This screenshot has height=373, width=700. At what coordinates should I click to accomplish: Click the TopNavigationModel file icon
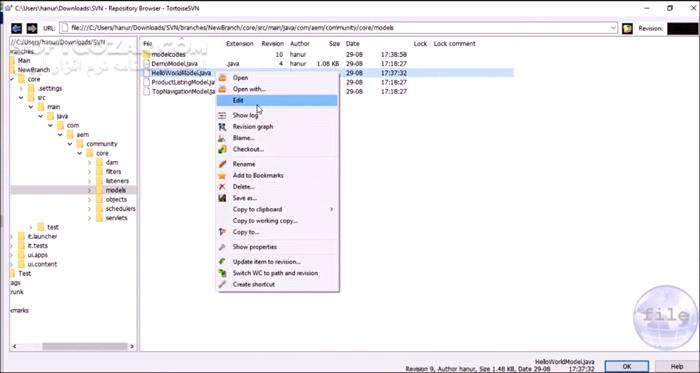click(x=147, y=91)
